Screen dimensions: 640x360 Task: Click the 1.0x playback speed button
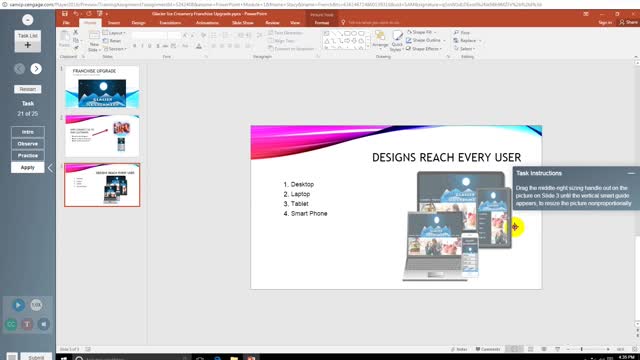36,305
